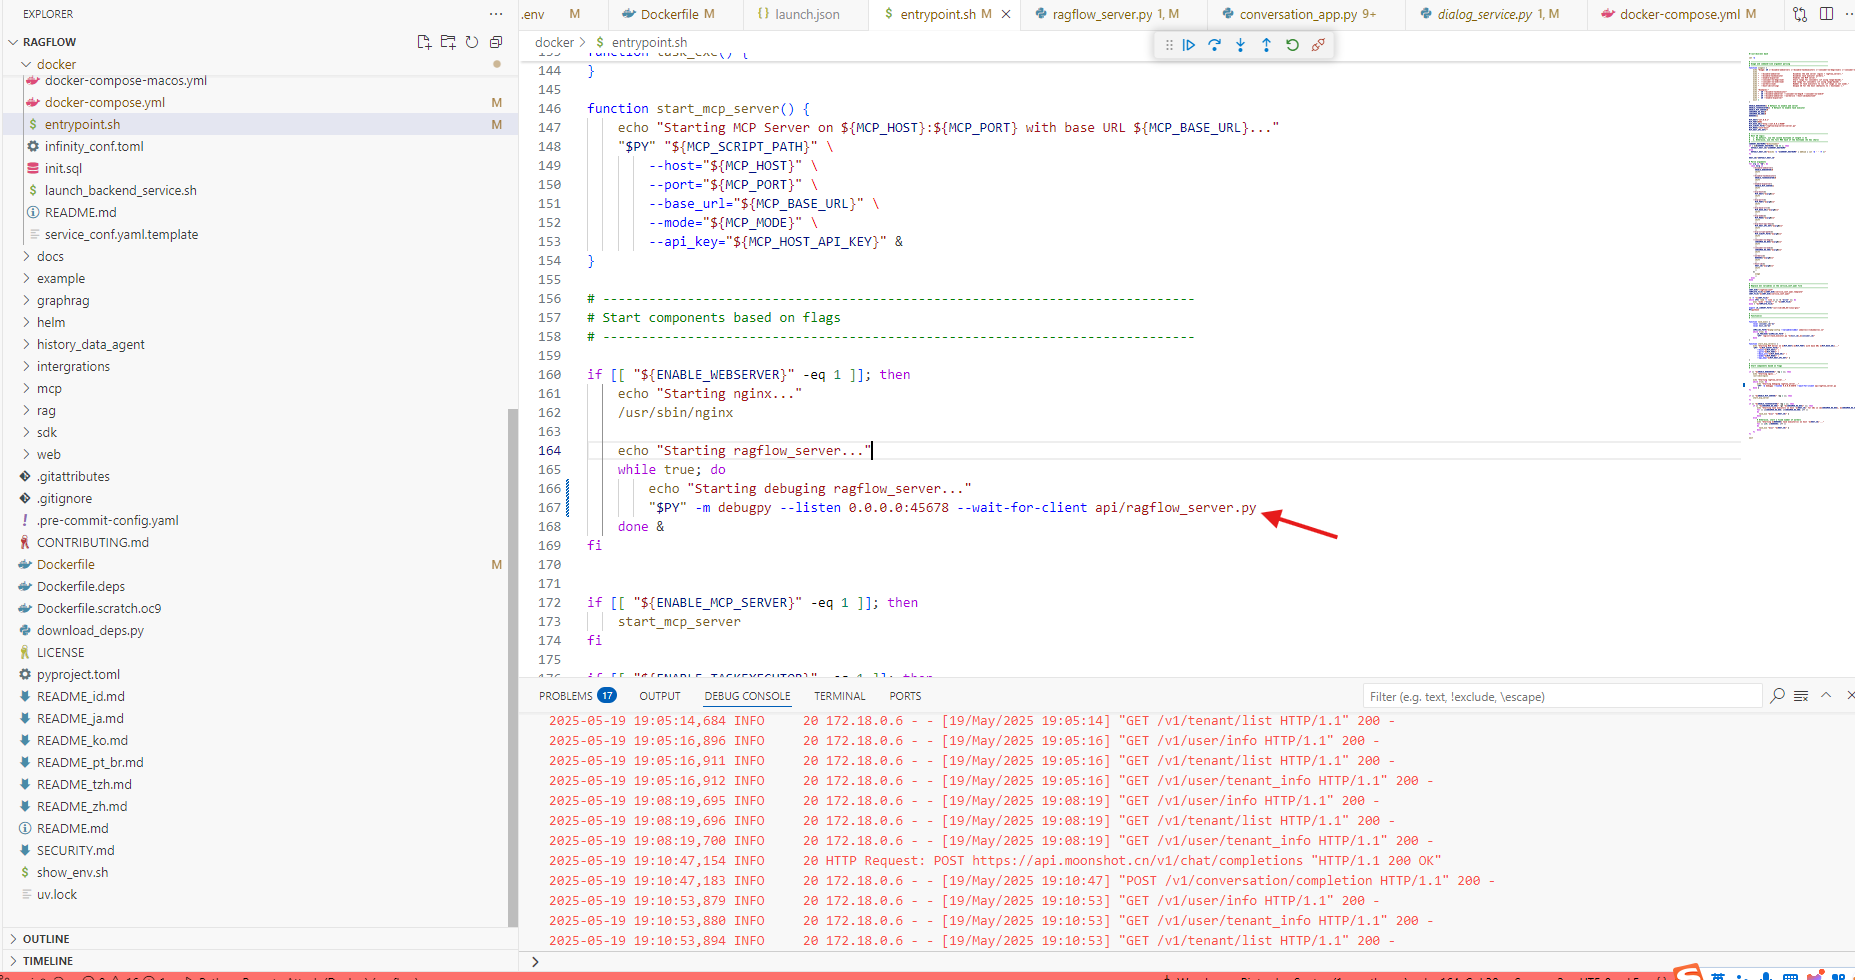Refresh the RAGFLOW explorer view

click(471, 42)
